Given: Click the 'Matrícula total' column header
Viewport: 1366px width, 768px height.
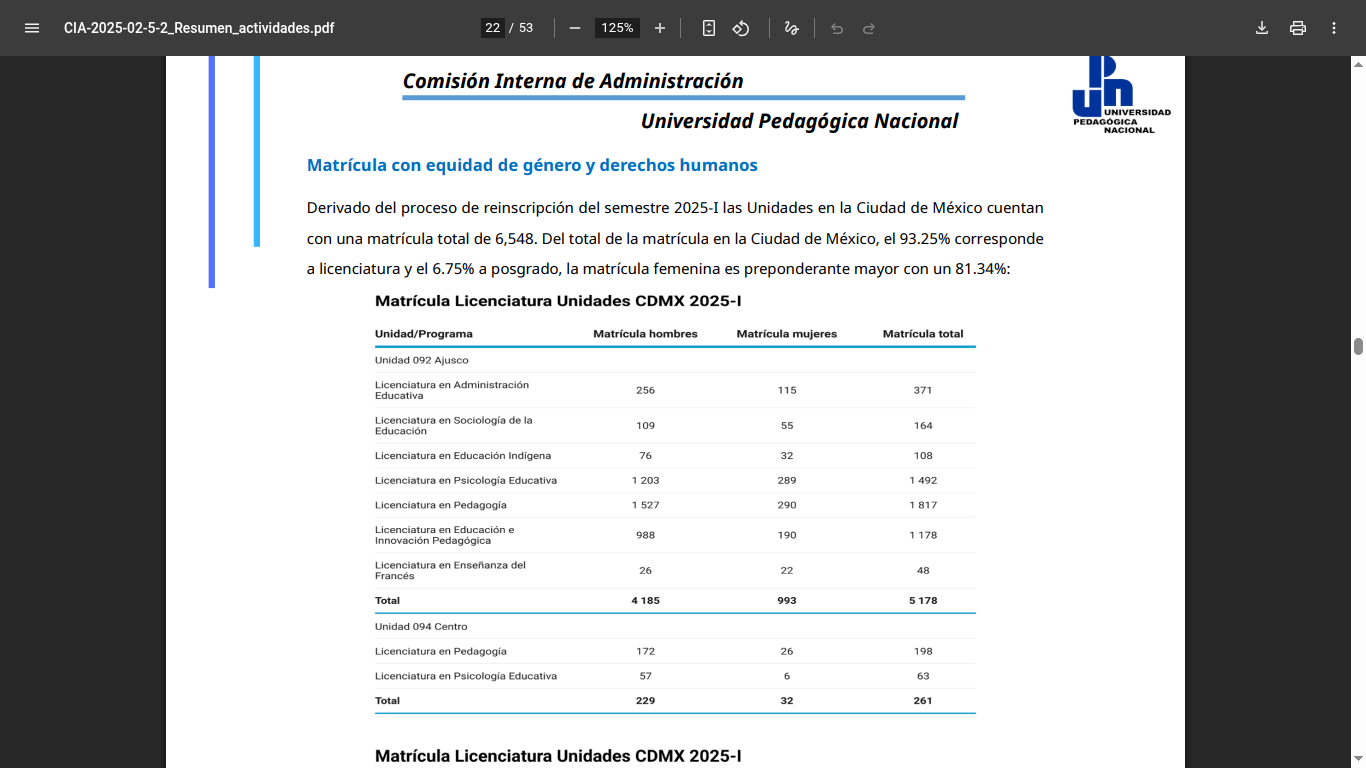Looking at the screenshot, I should pos(922,334).
